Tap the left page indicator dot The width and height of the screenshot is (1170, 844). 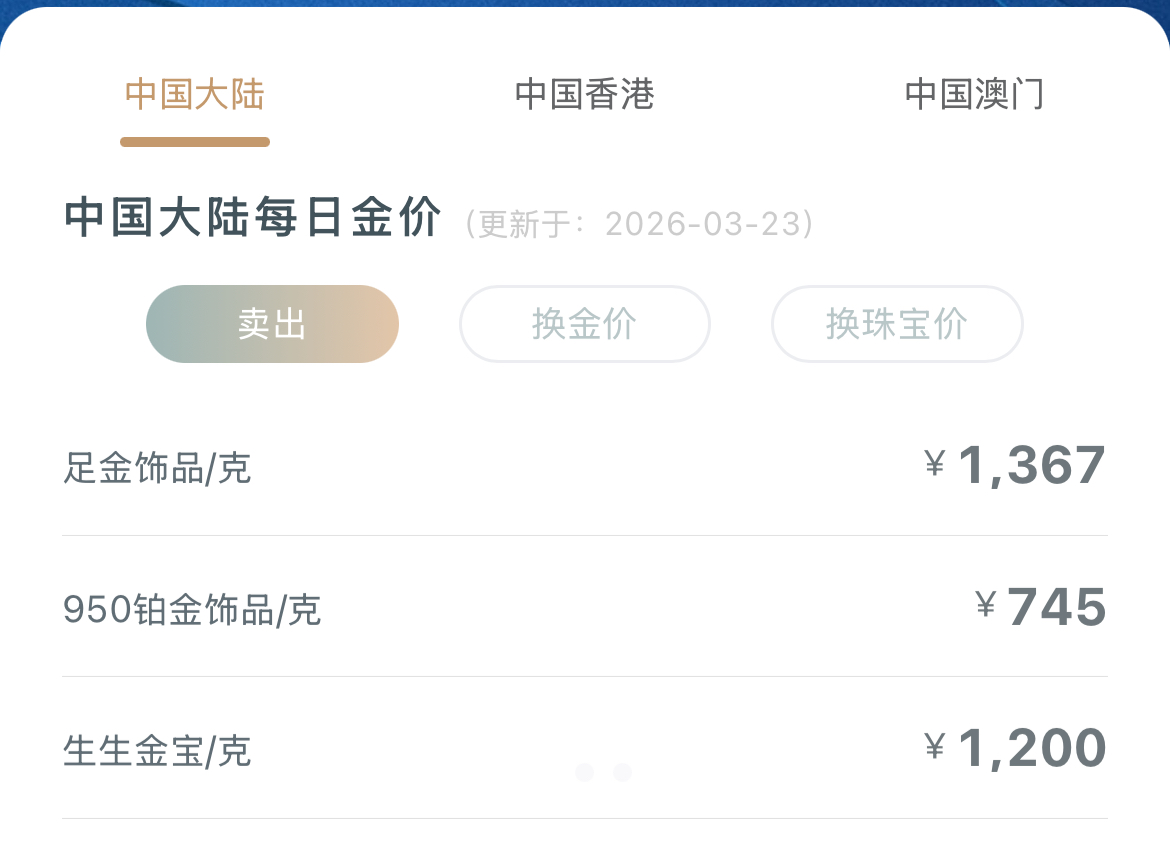tap(585, 772)
